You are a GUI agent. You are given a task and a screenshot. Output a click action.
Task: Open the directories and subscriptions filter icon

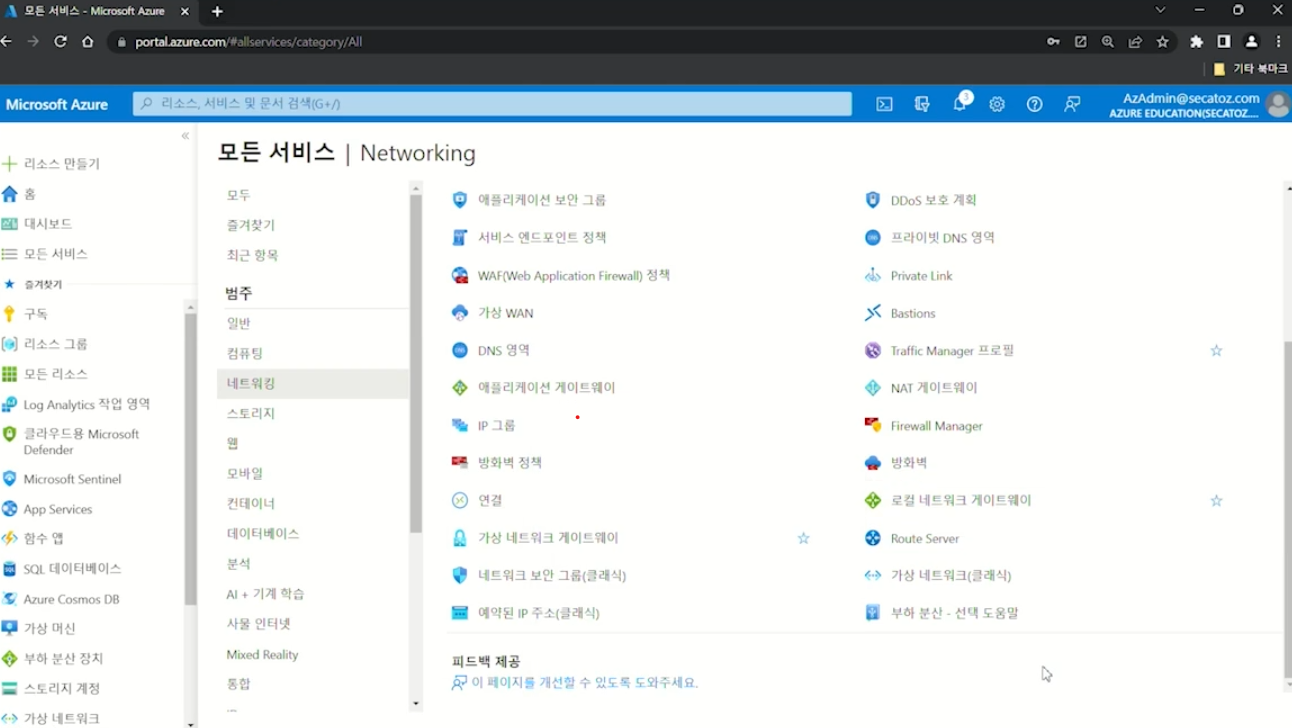click(x=922, y=104)
